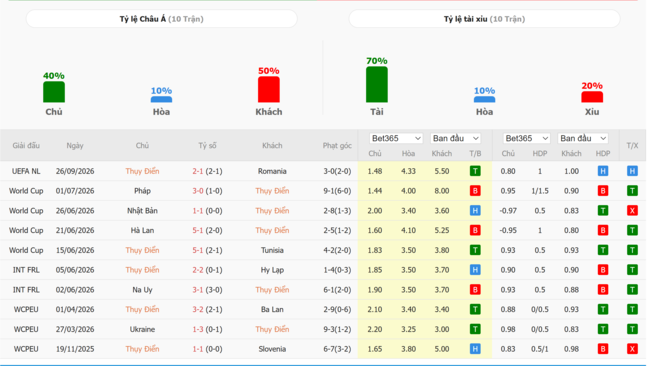Click the 5-1 score in Hà Lan row

198,230
